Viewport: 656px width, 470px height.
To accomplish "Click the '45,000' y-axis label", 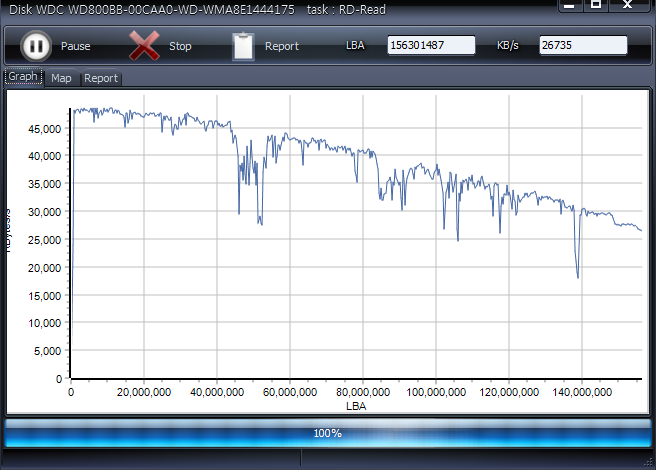I will point(44,129).
